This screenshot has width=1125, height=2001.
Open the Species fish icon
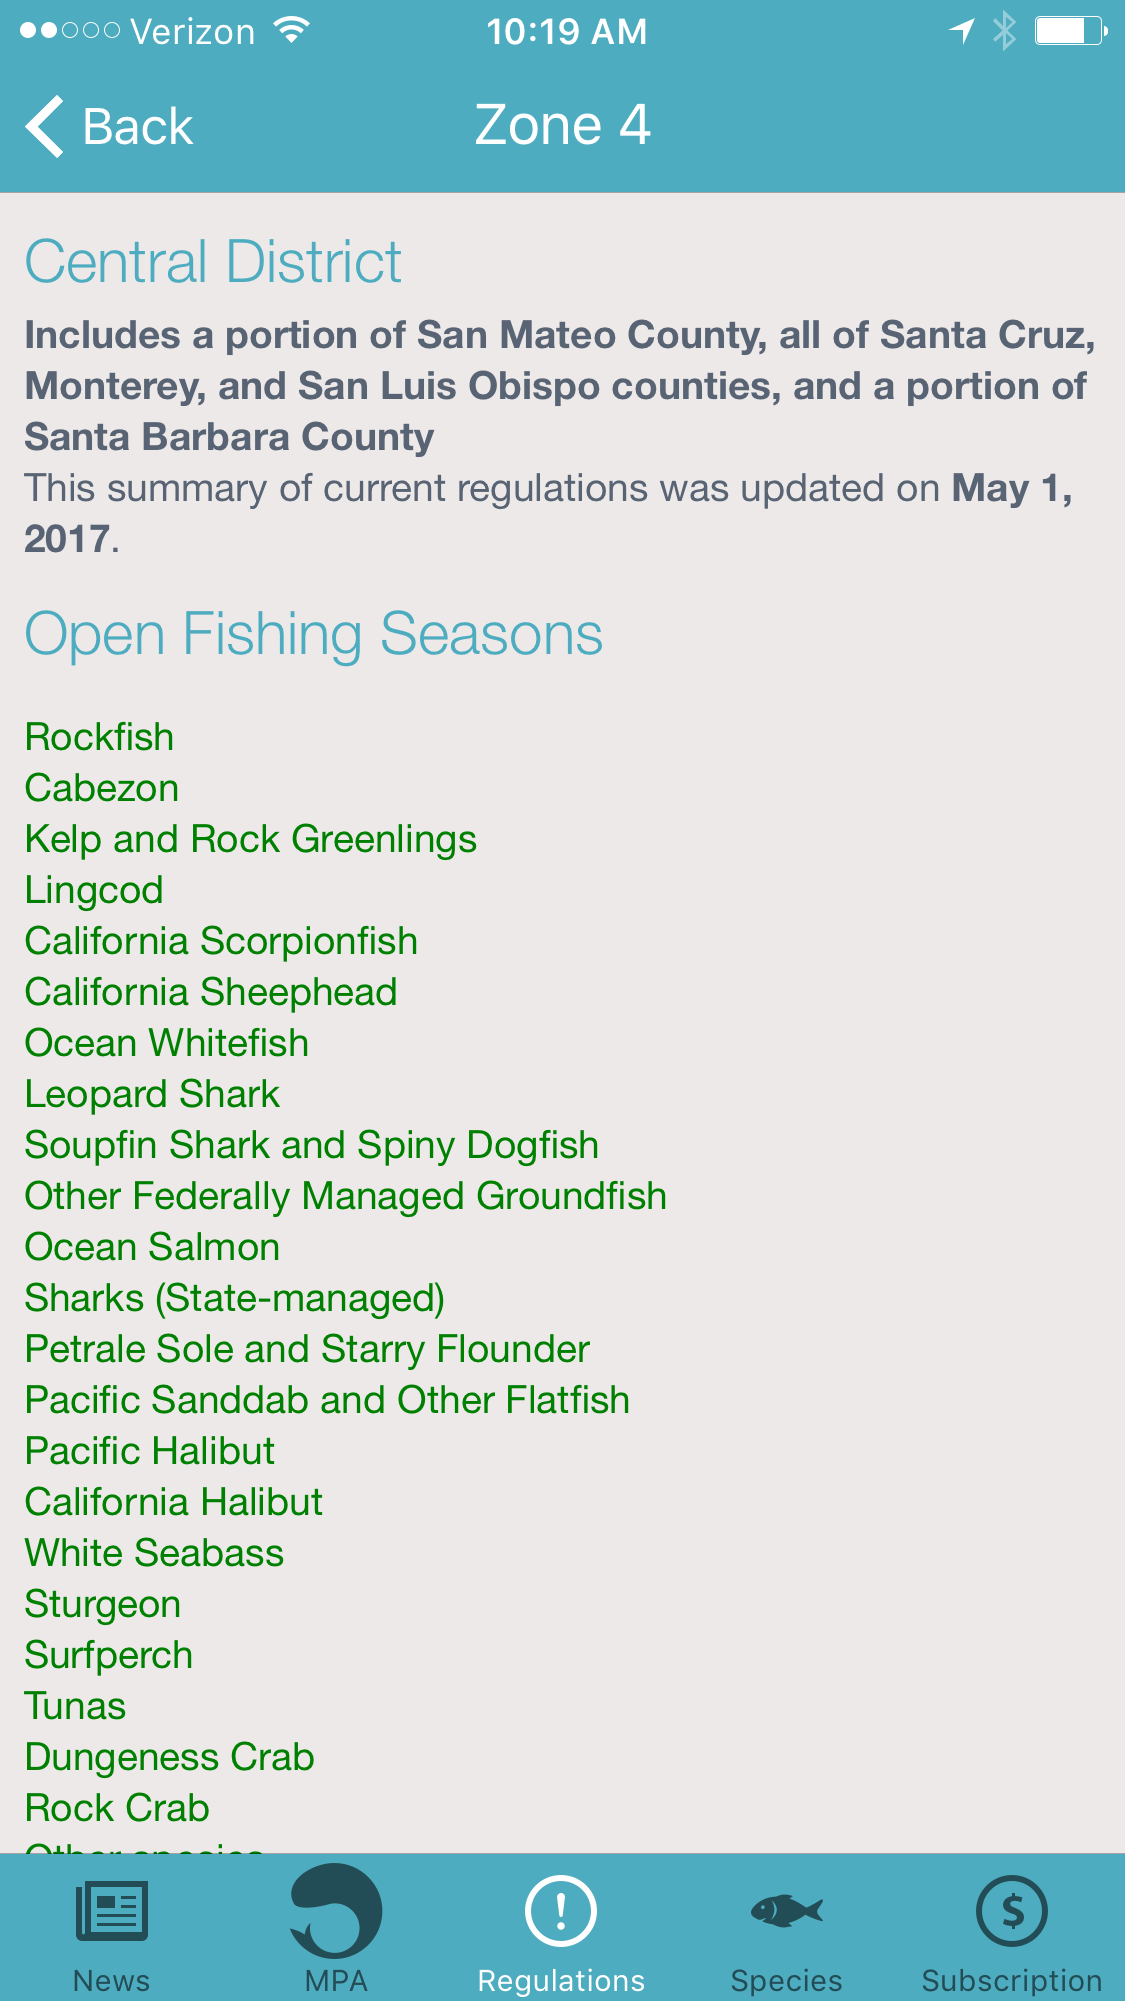tap(787, 1910)
